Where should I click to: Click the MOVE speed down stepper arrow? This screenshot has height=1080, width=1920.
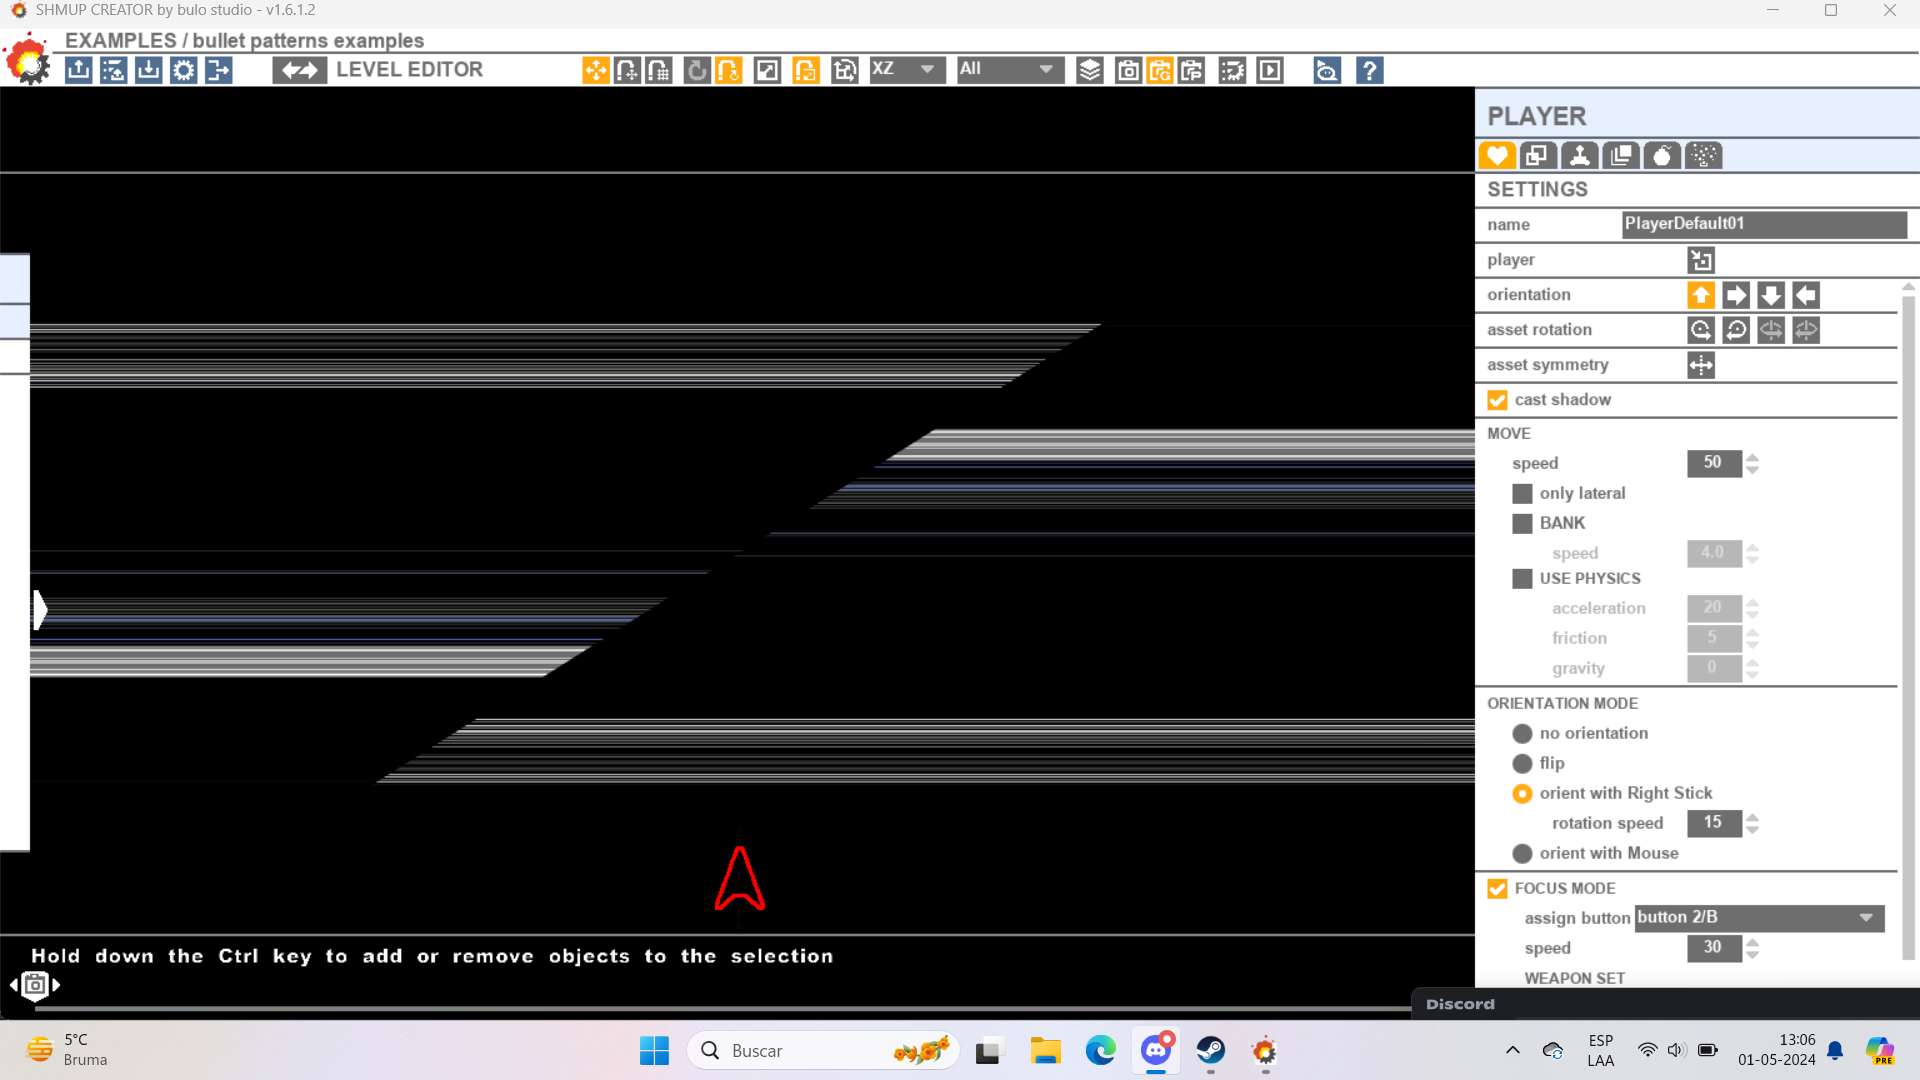pos(1752,470)
